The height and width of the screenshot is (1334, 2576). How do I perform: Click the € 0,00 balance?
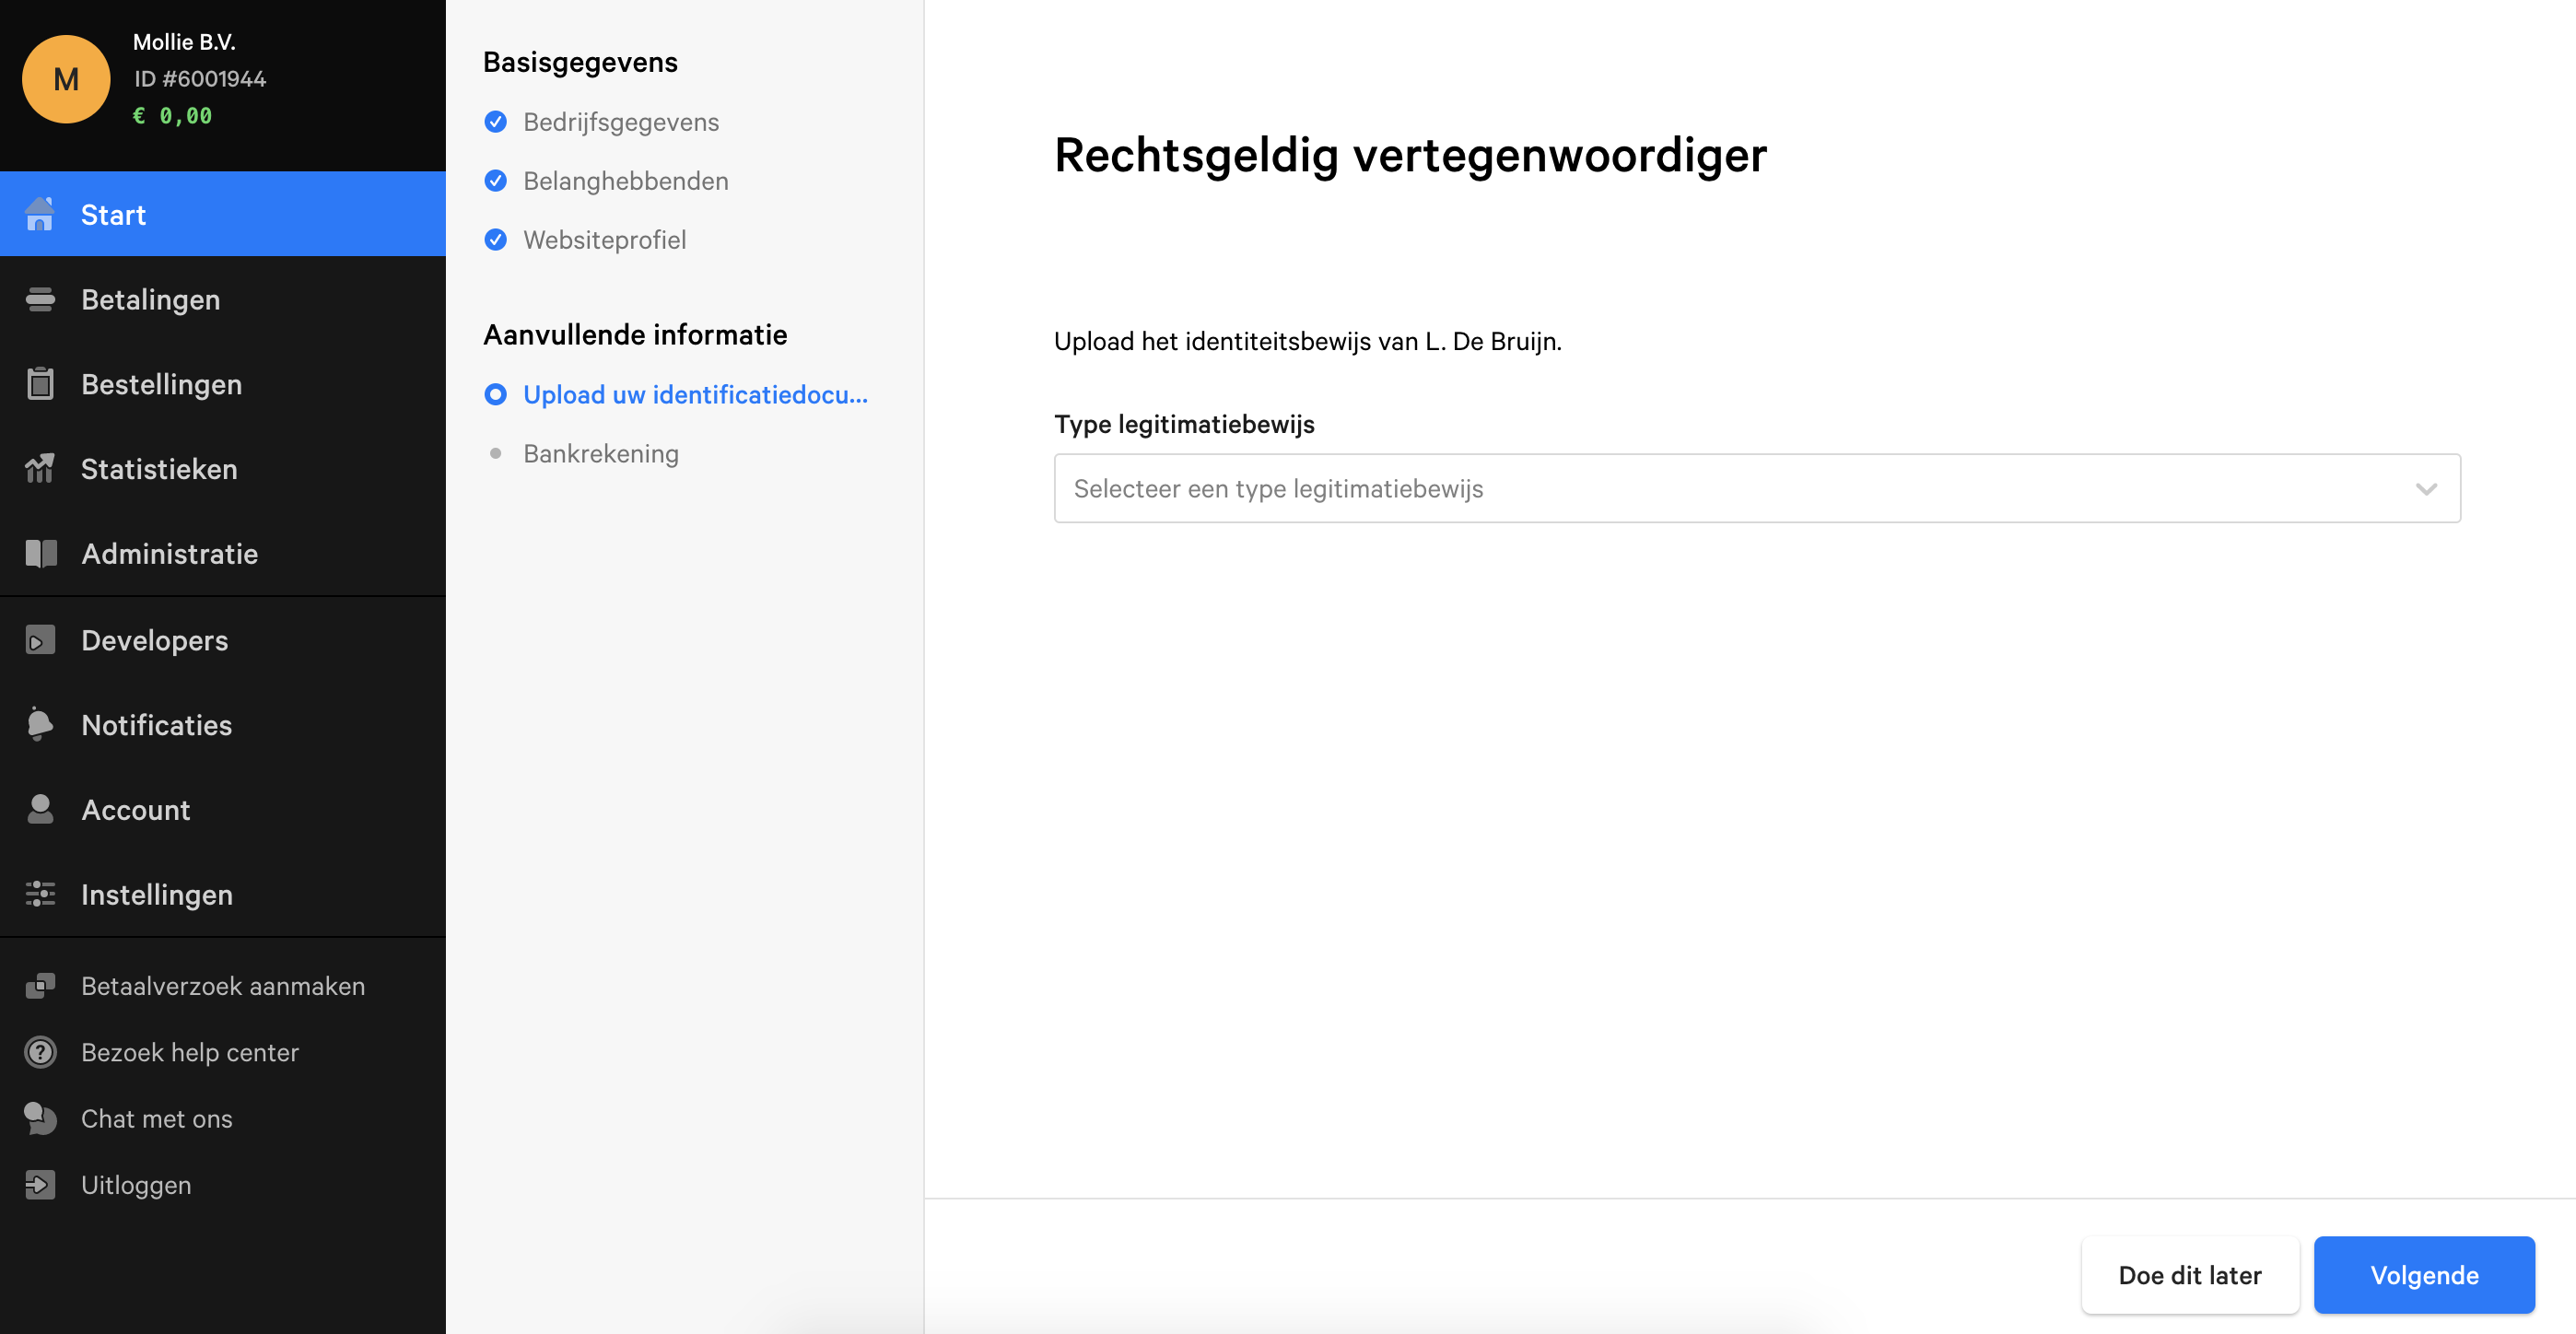172,116
